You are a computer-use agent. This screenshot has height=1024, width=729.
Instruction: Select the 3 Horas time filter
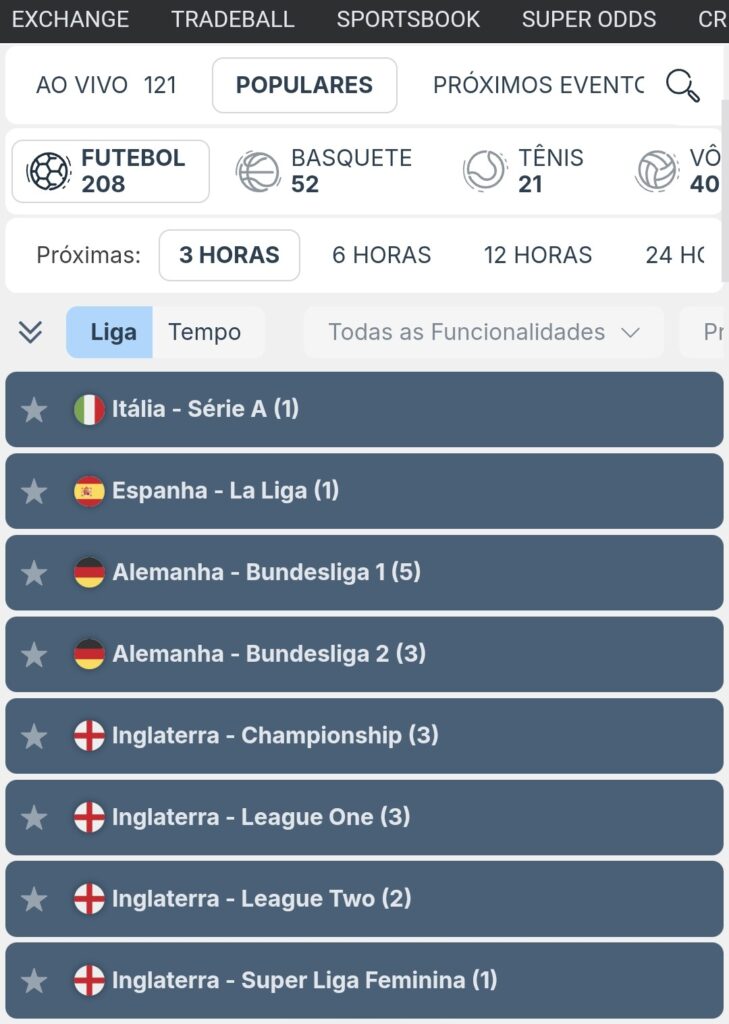[229, 255]
